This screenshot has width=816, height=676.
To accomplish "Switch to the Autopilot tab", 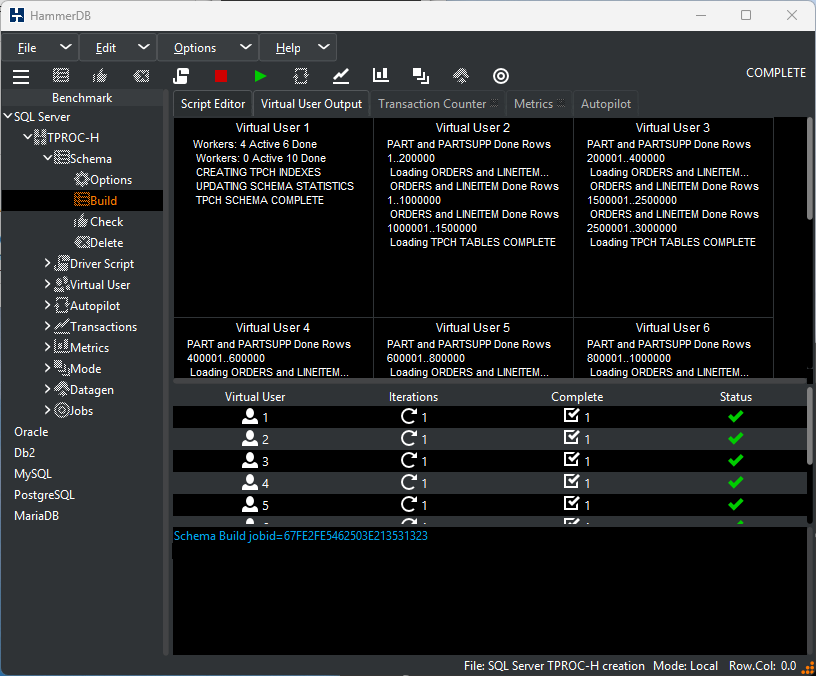I will click(606, 104).
